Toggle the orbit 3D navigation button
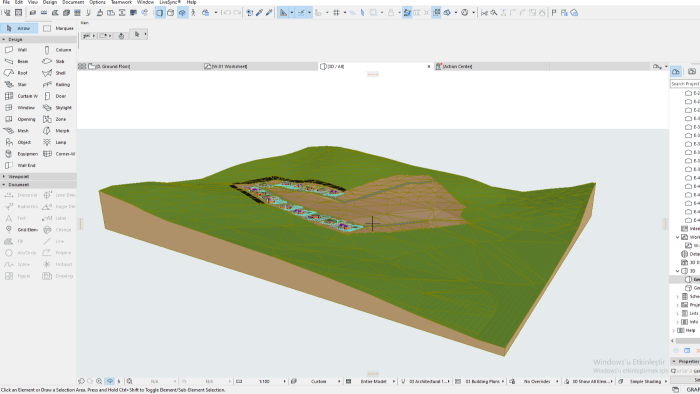 coord(182,12)
